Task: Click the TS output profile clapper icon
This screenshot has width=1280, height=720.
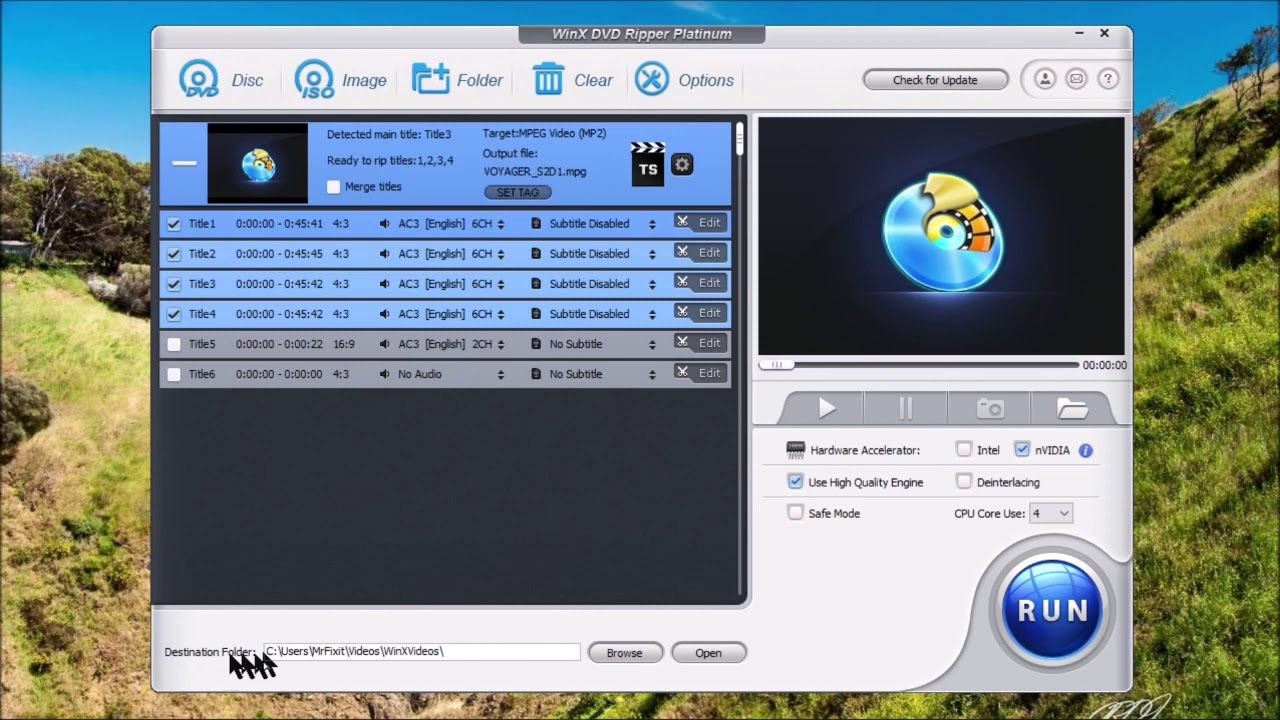Action: click(648, 164)
